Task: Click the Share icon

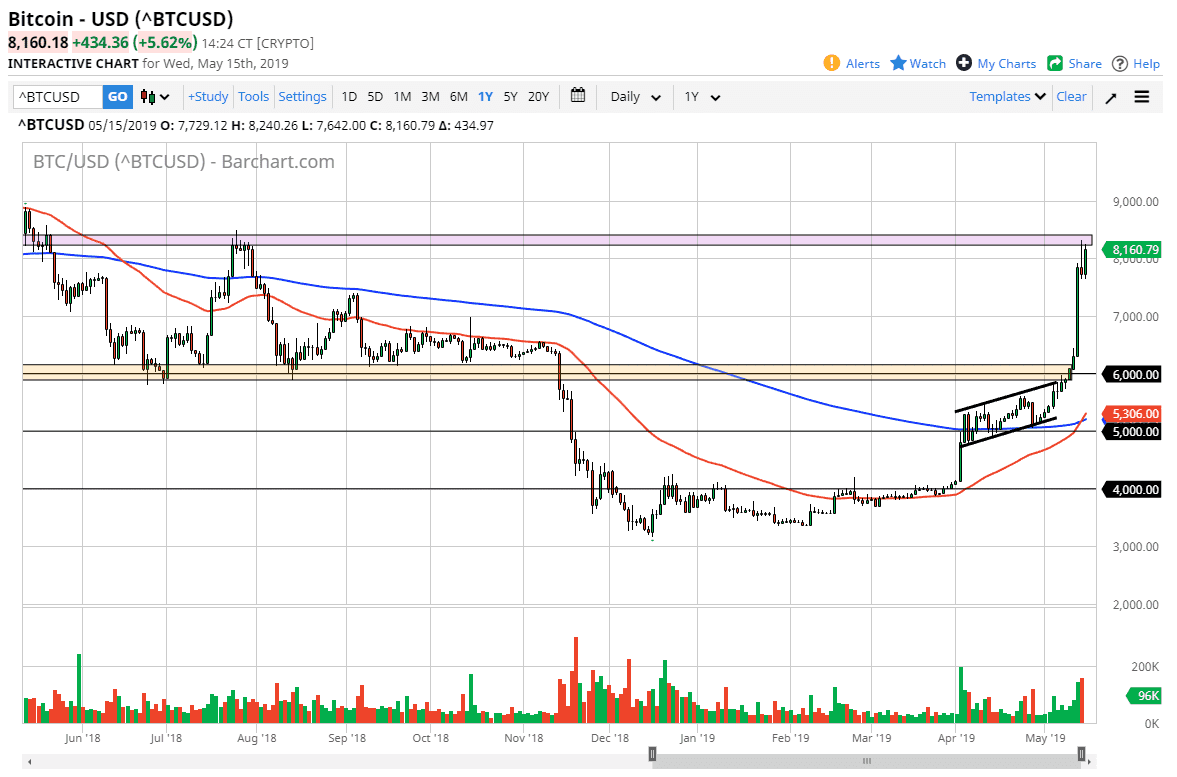Action: tap(1055, 63)
